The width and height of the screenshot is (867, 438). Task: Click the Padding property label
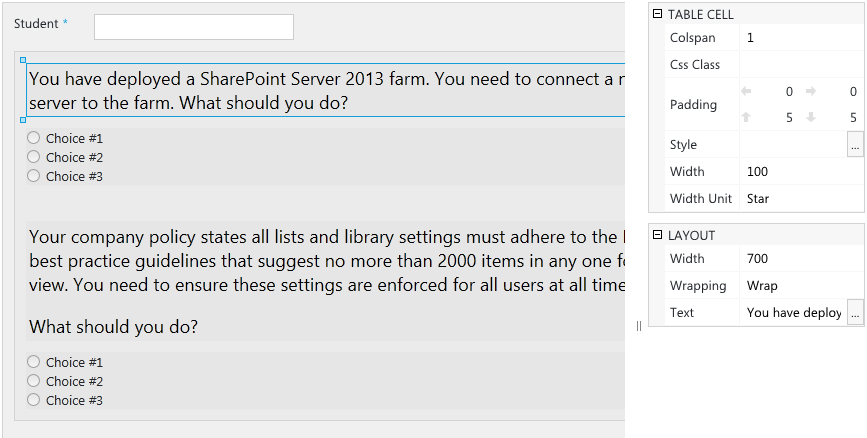click(693, 105)
